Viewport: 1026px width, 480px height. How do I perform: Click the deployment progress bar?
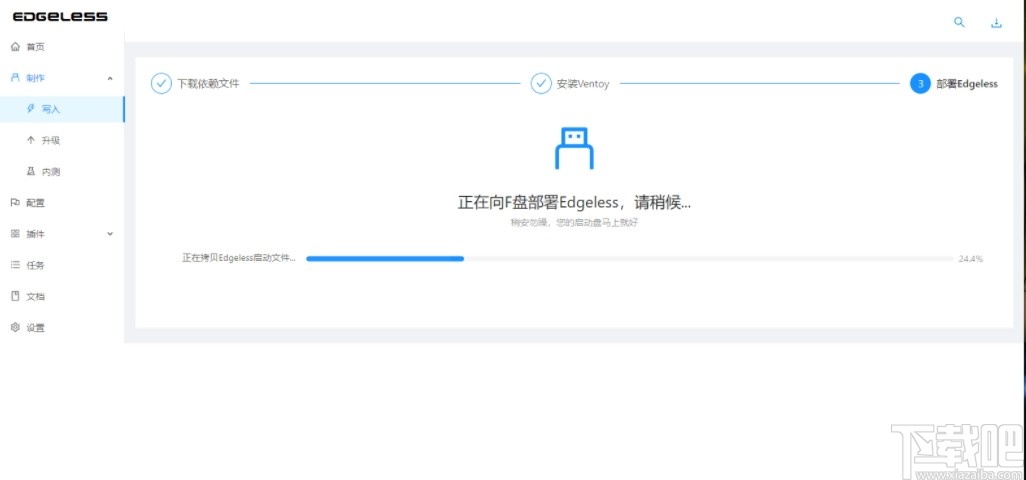click(x=629, y=259)
